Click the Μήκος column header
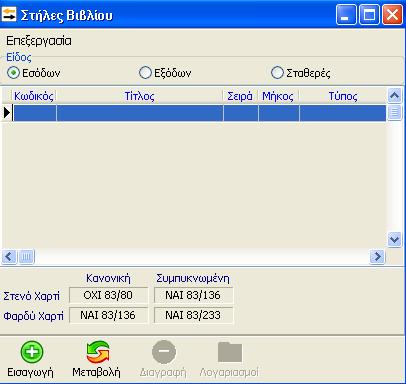The width and height of the screenshot is (406, 384). pos(278,96)
